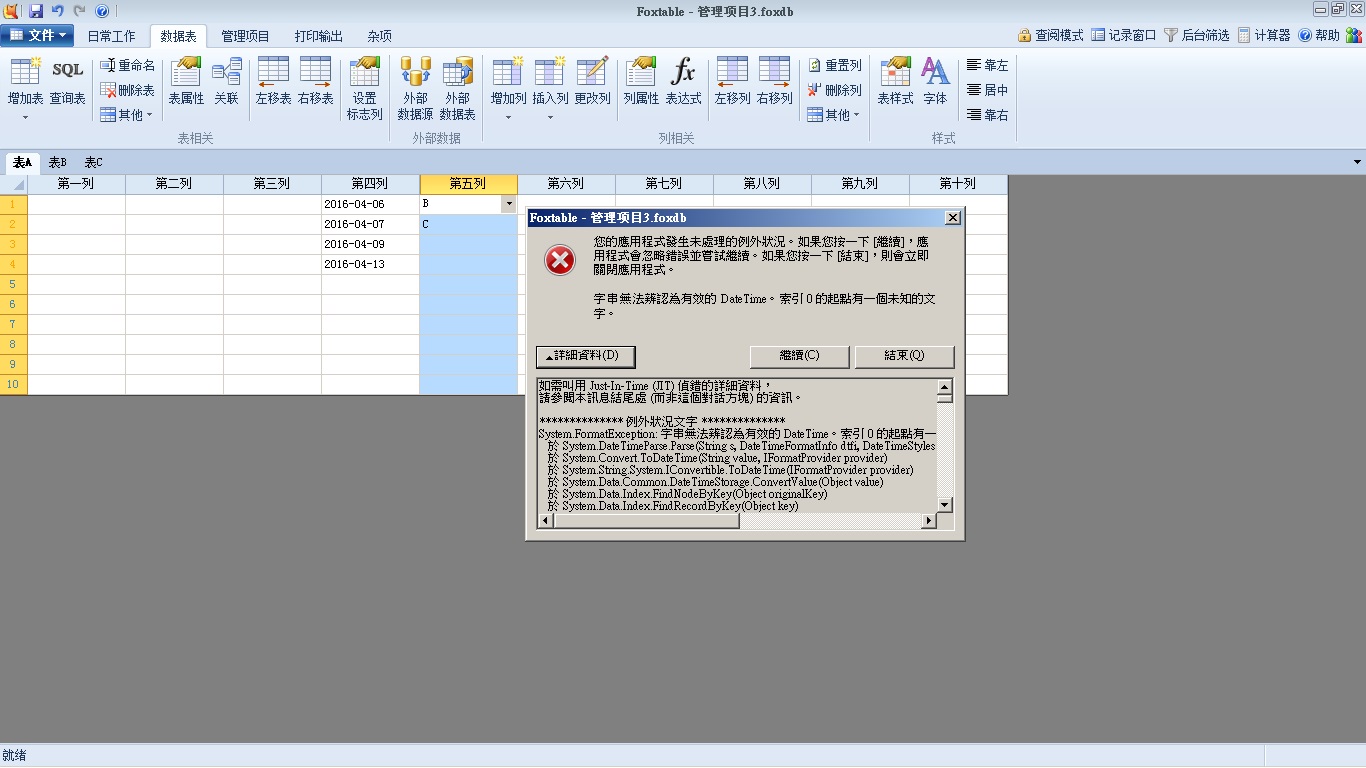
Task: Align right with 靠右
Action: point(987,115)
